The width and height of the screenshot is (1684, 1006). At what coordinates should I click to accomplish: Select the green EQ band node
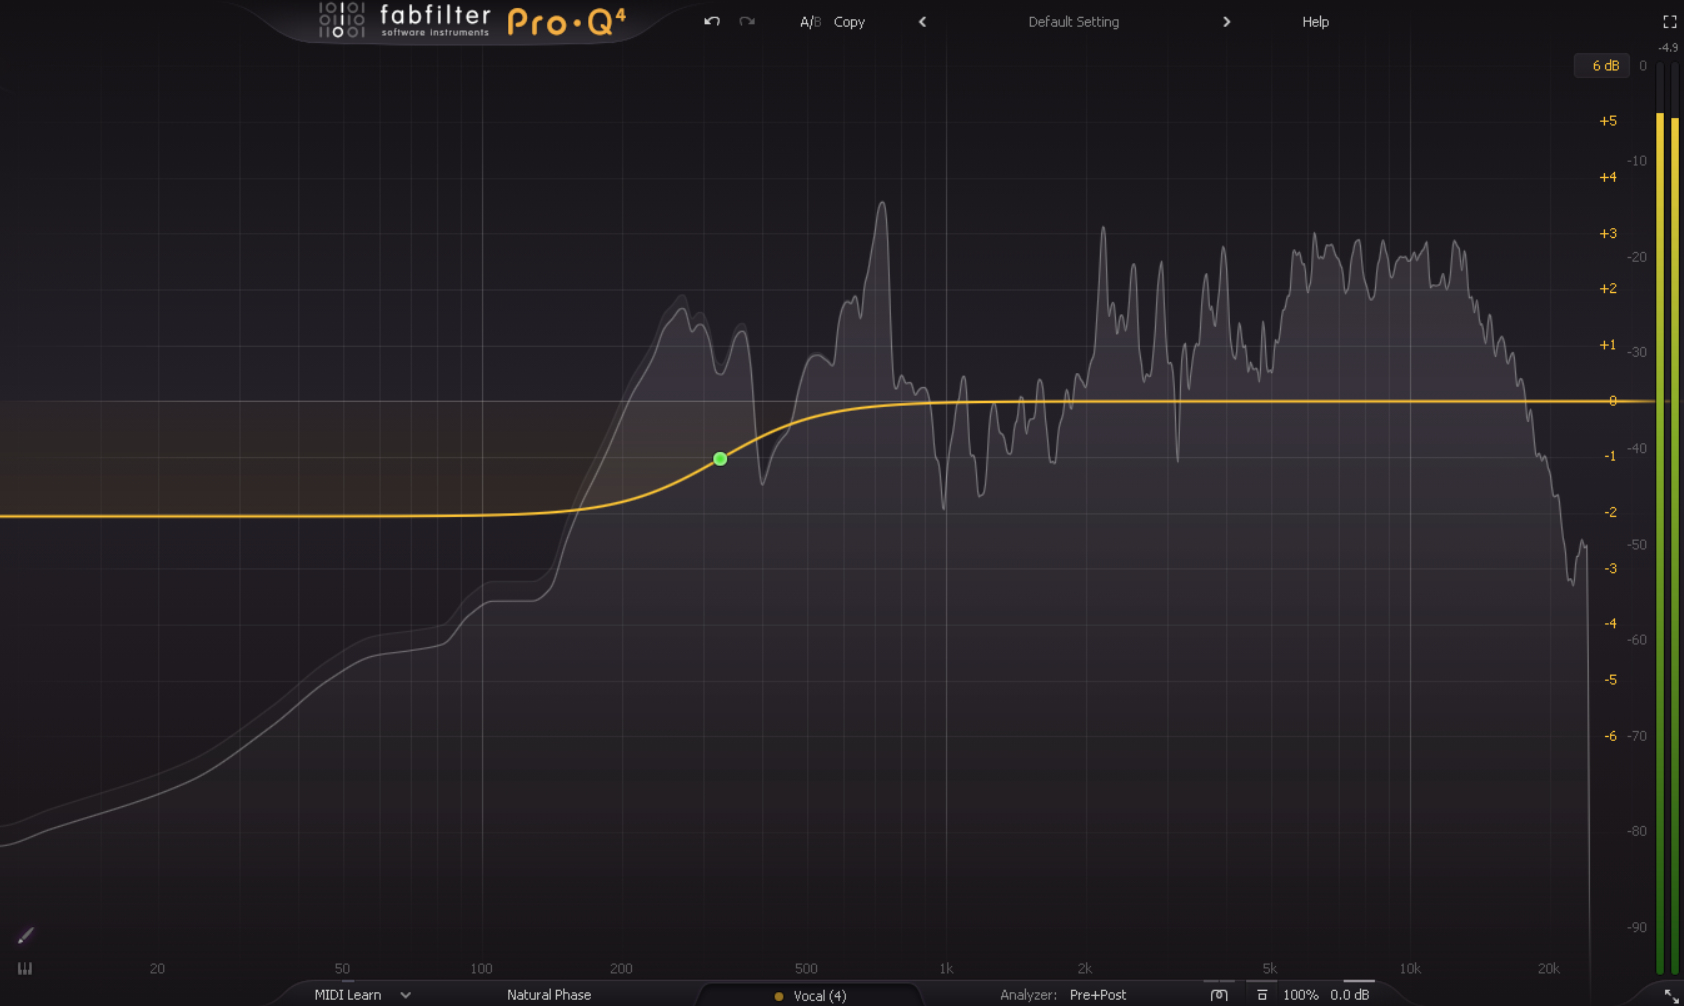[x=720, y=459]
